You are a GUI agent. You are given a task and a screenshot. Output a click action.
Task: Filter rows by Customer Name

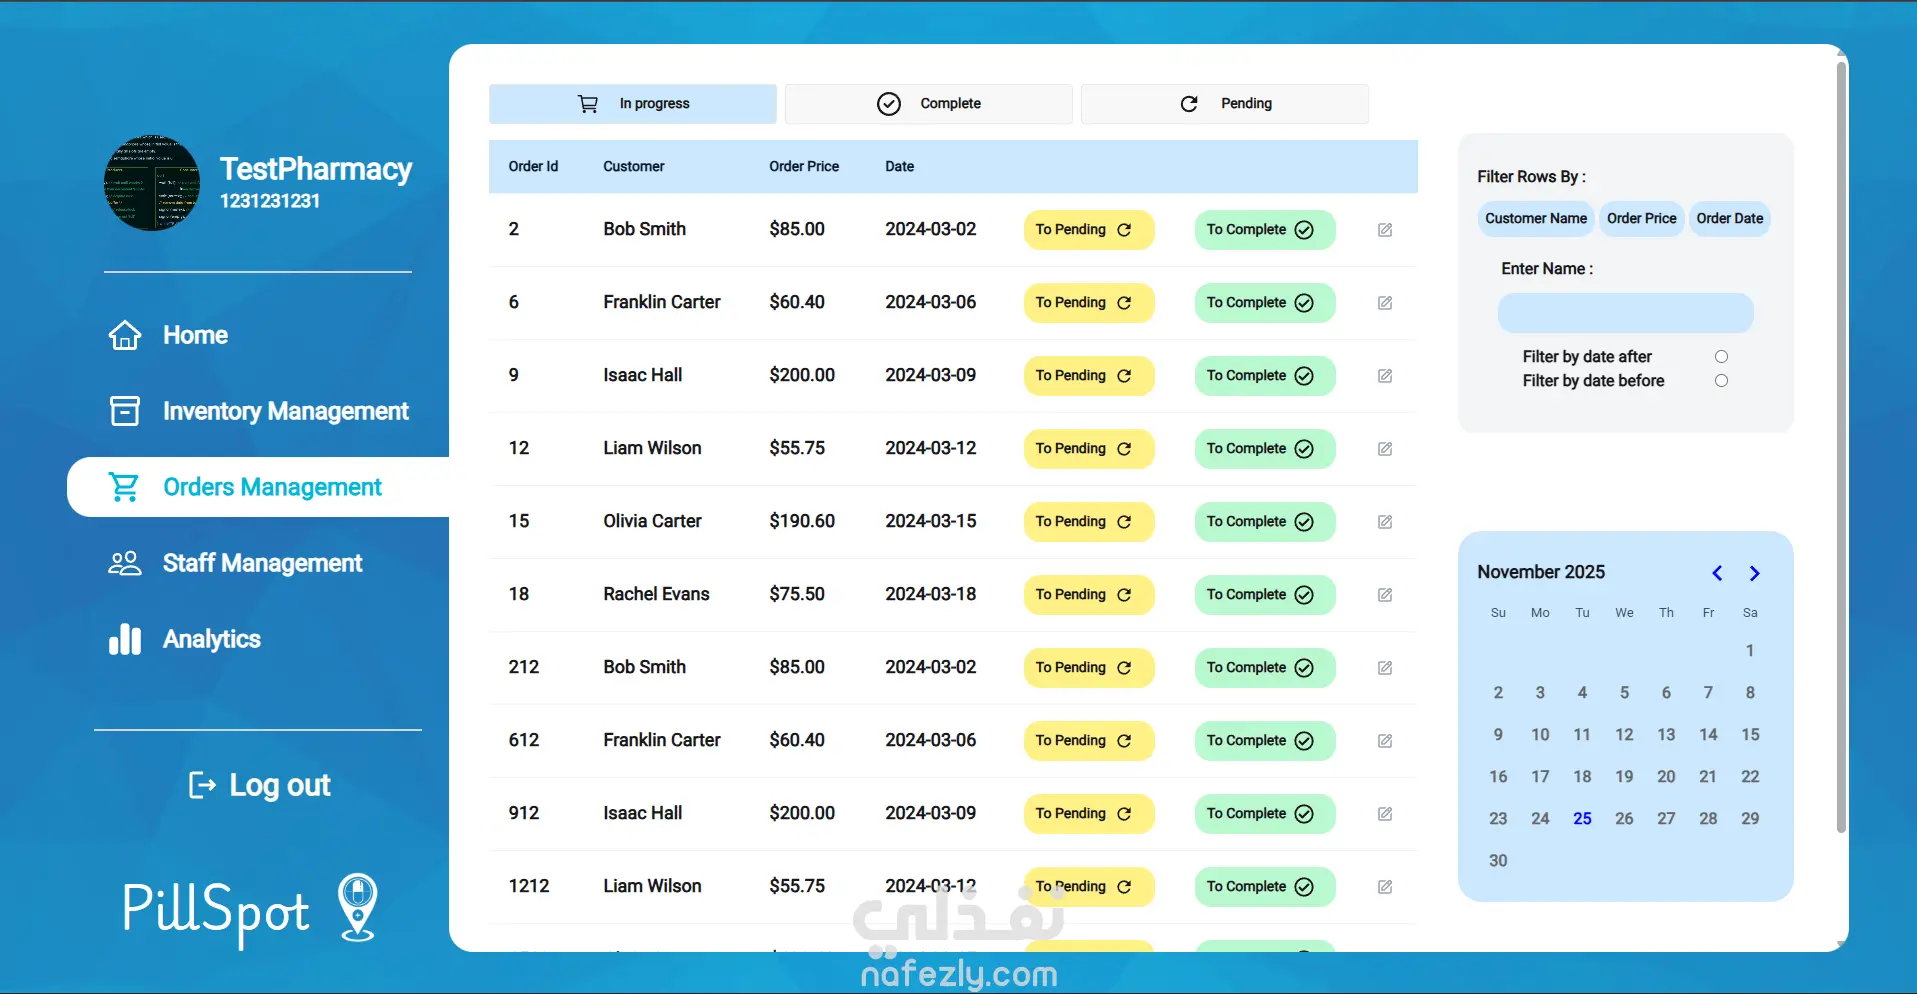(1536, 219)
